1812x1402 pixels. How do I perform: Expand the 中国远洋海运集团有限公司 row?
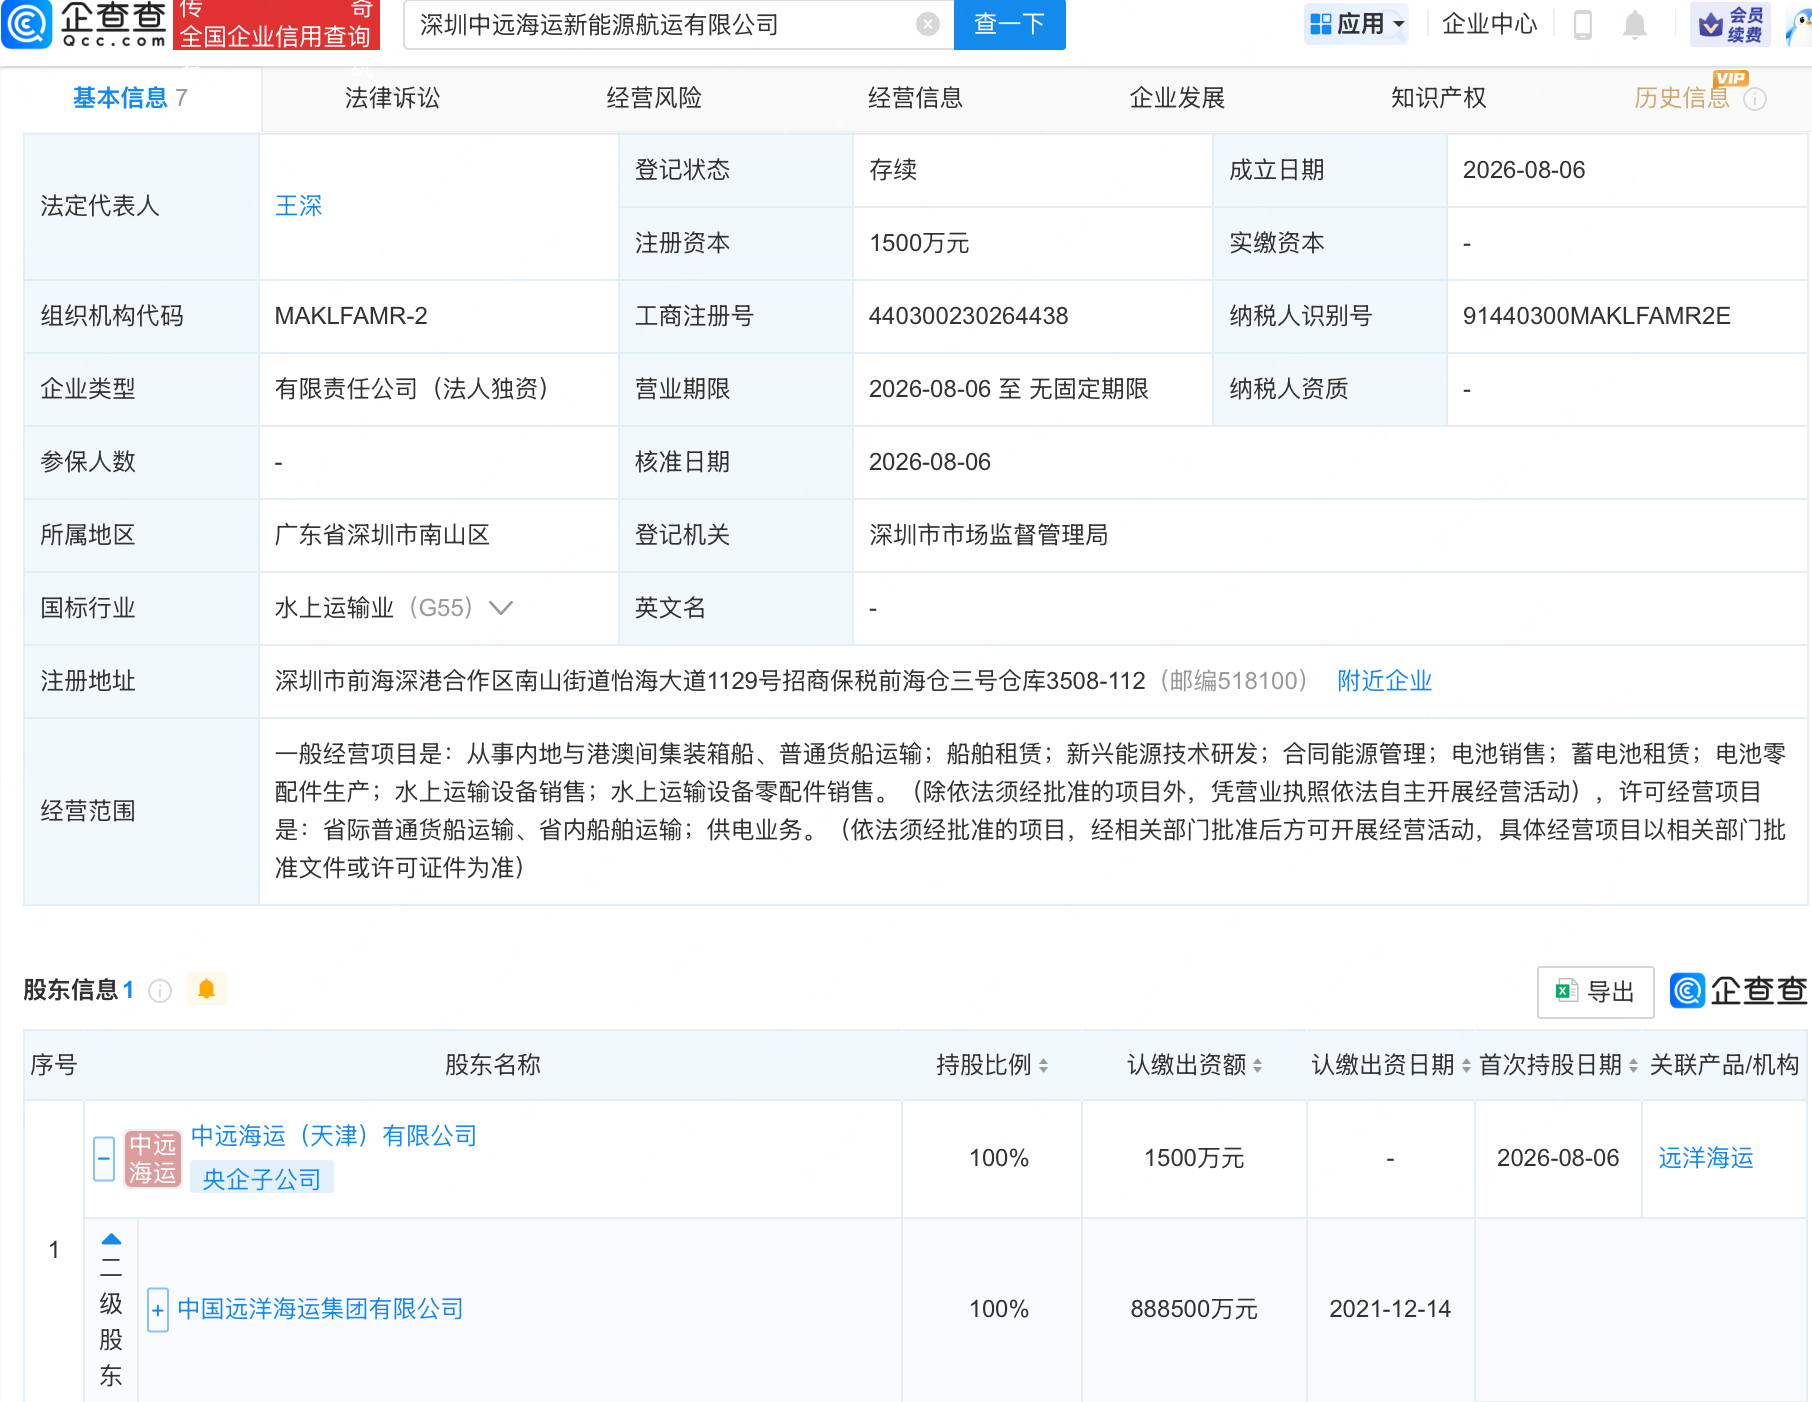click(x=158, y=1310)
